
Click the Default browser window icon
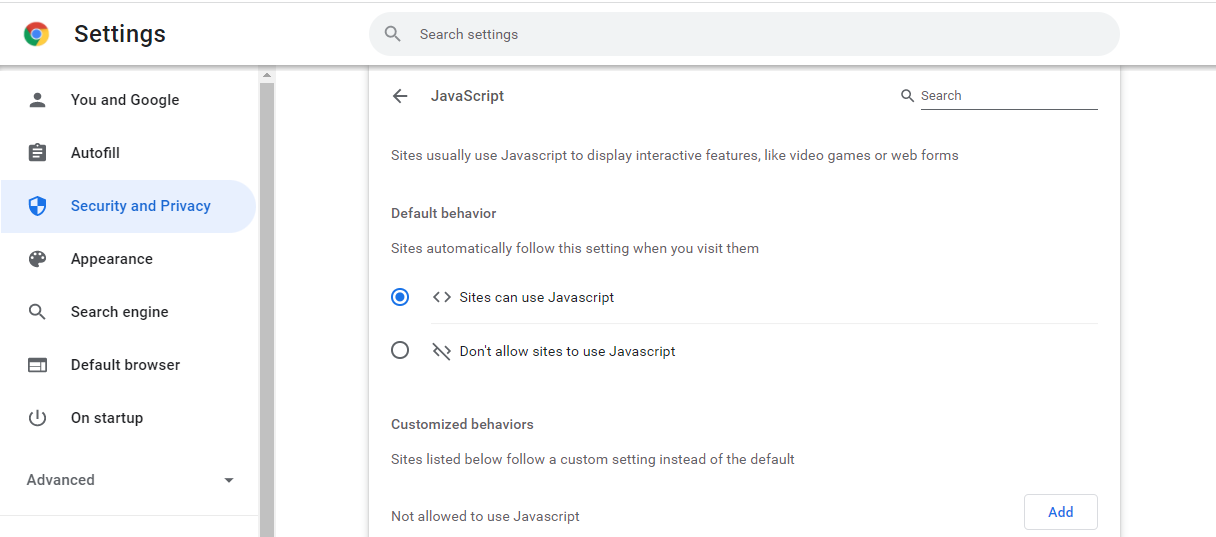click(x=37, y=365)
